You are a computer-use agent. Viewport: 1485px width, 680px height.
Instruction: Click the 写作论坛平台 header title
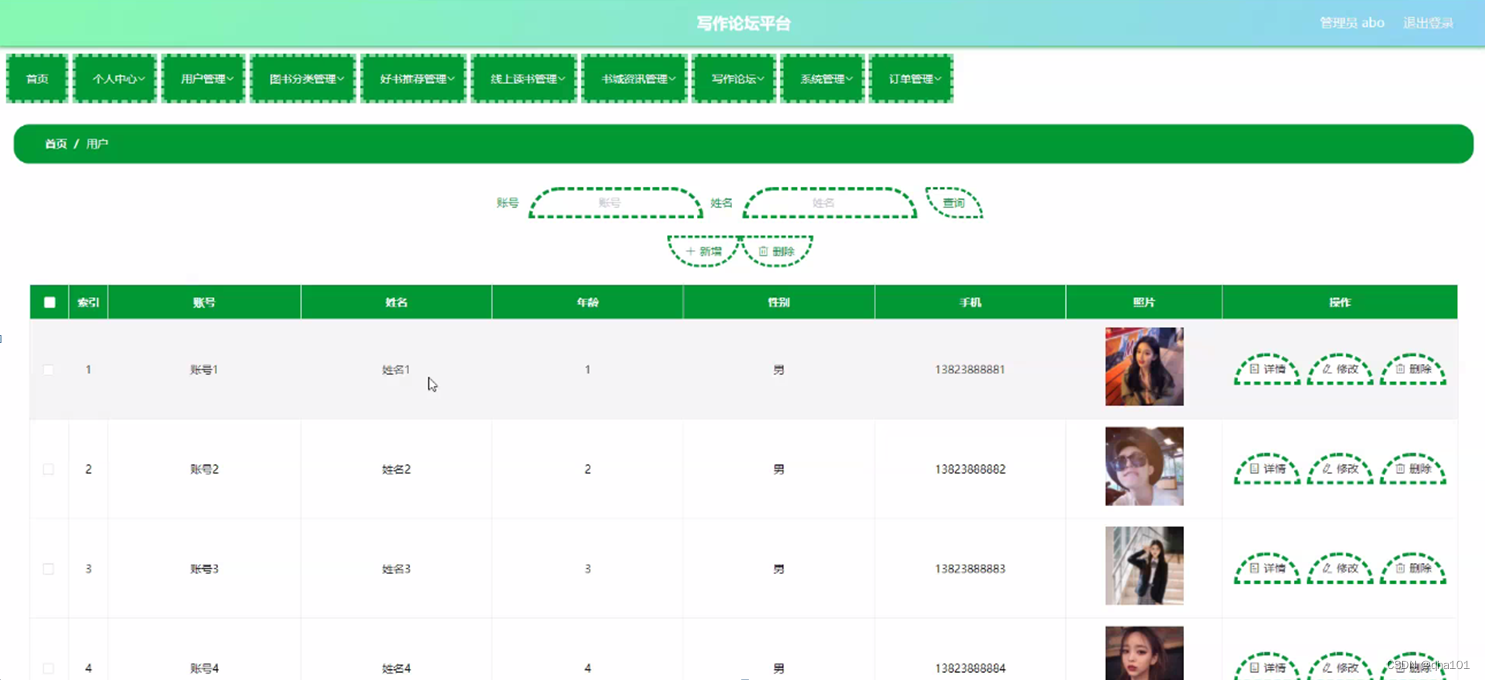(x=743, y=23)
